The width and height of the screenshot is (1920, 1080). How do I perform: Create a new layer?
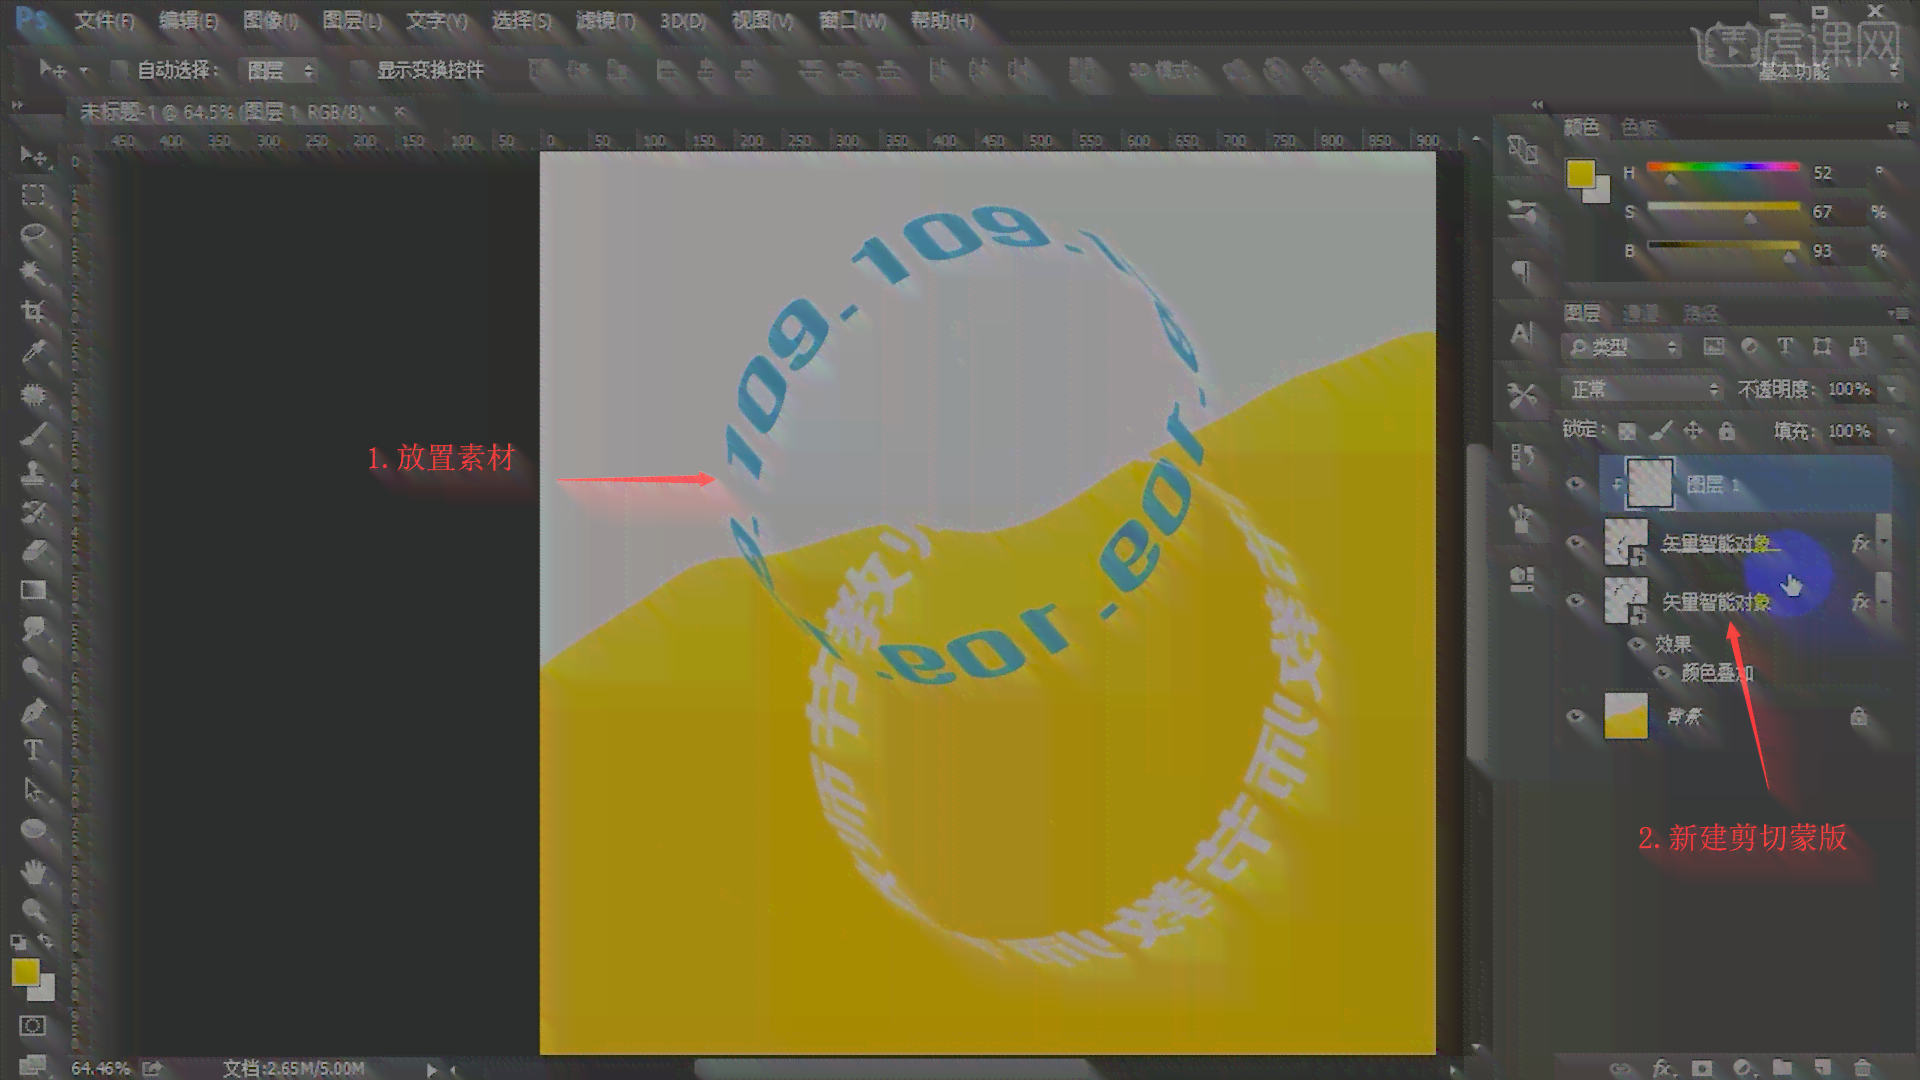tap(1822, 1068)
